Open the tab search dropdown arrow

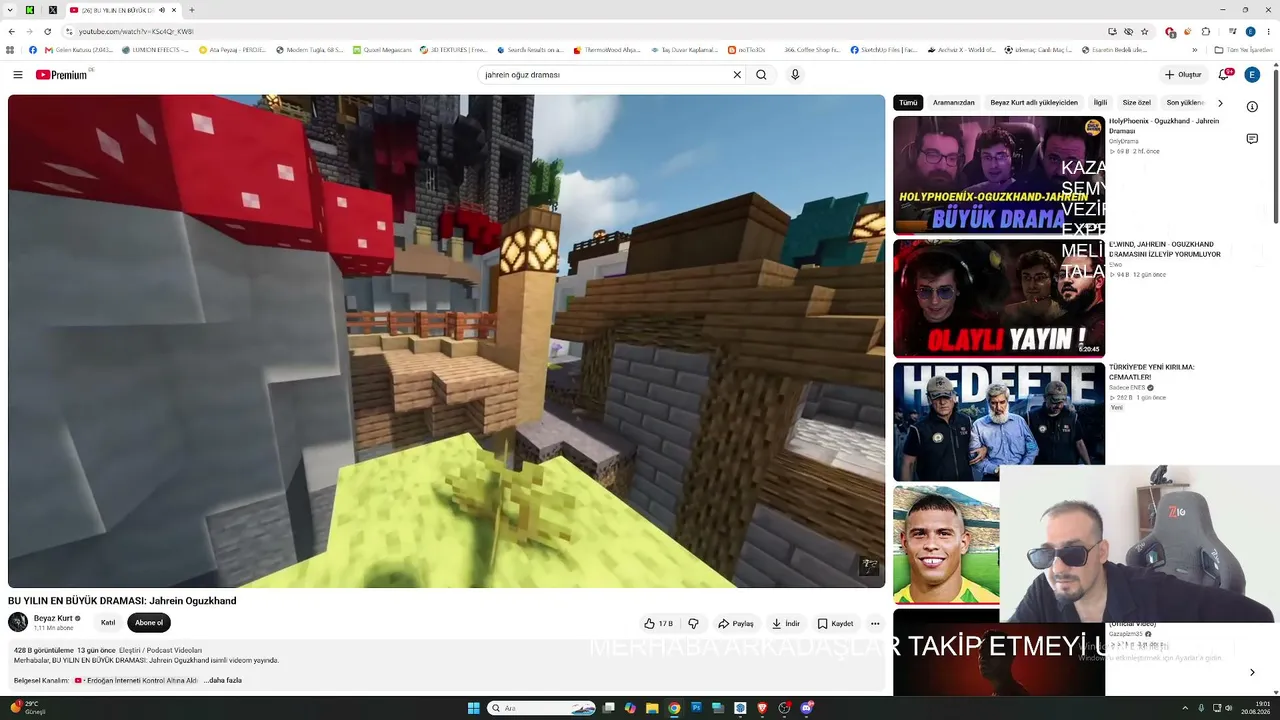click(x=10, y=10)
